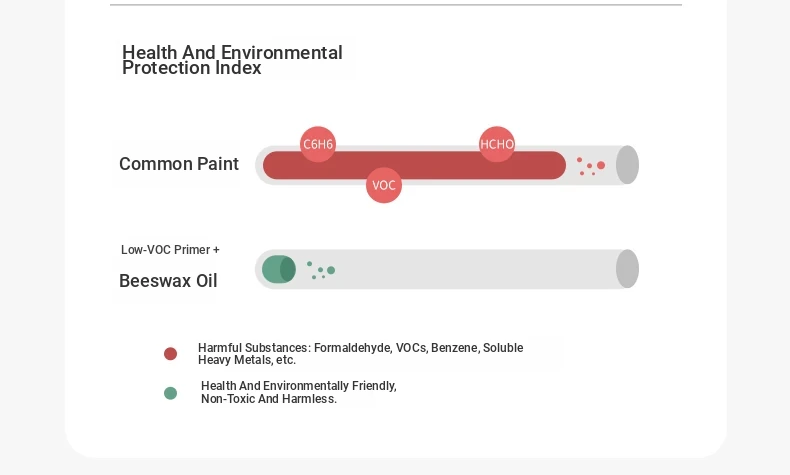Click the gray end cap of Common Paint tube
The width and height of the screenshot is (790, 475).
[x=627, y=165]
